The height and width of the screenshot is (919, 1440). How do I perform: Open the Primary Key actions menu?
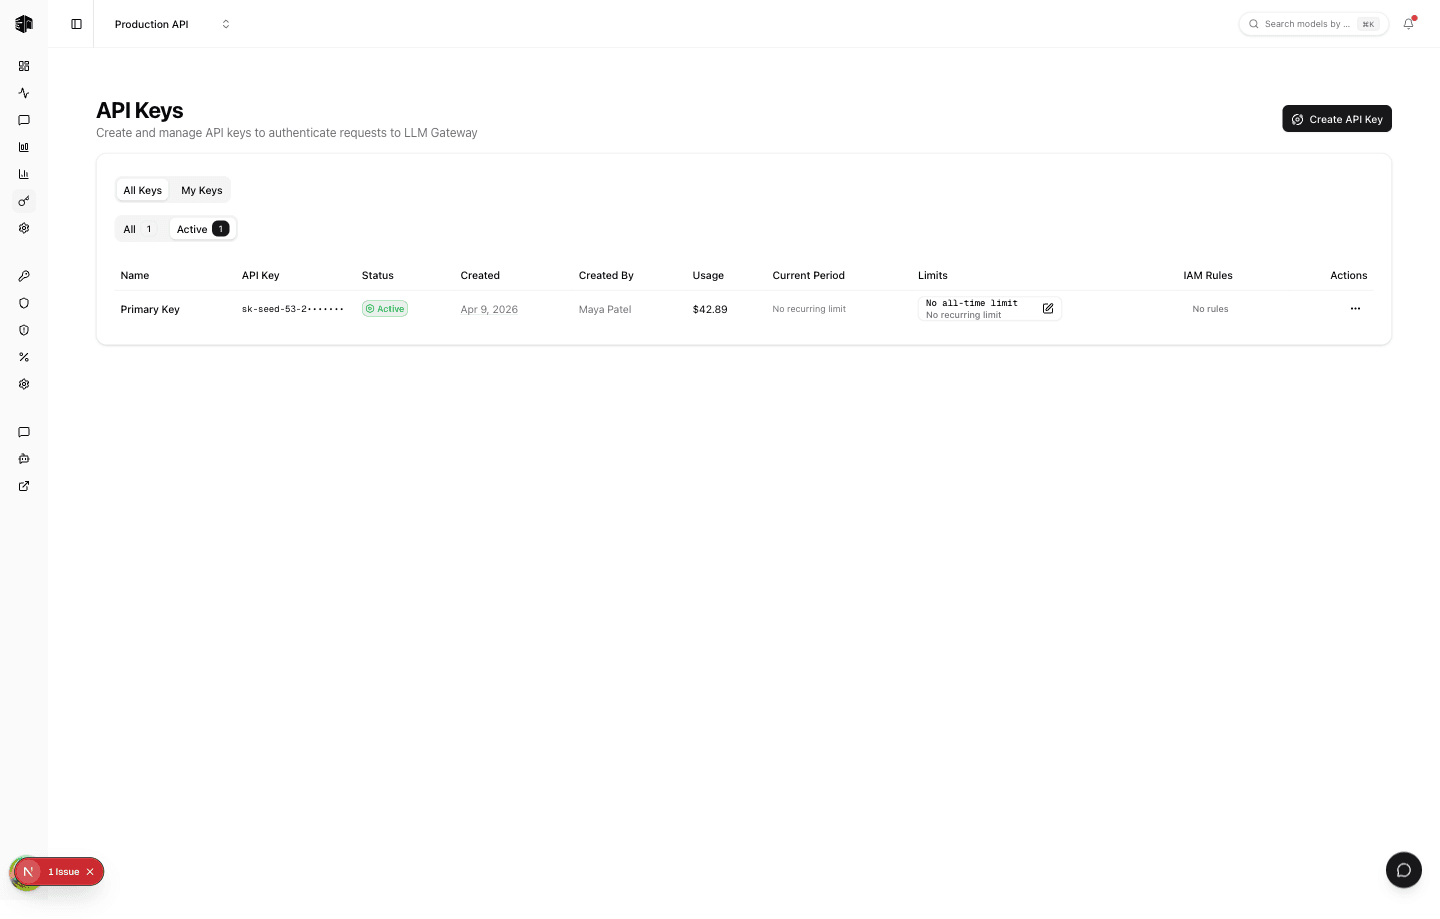[1355, 309]
